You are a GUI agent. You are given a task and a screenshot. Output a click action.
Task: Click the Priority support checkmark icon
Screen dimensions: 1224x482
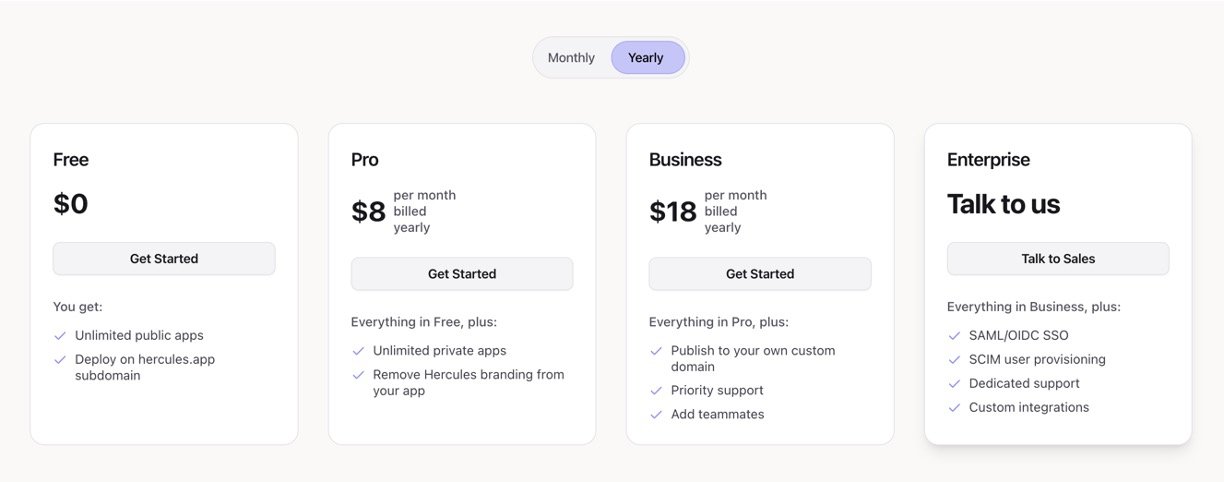[x=656, y=391]
